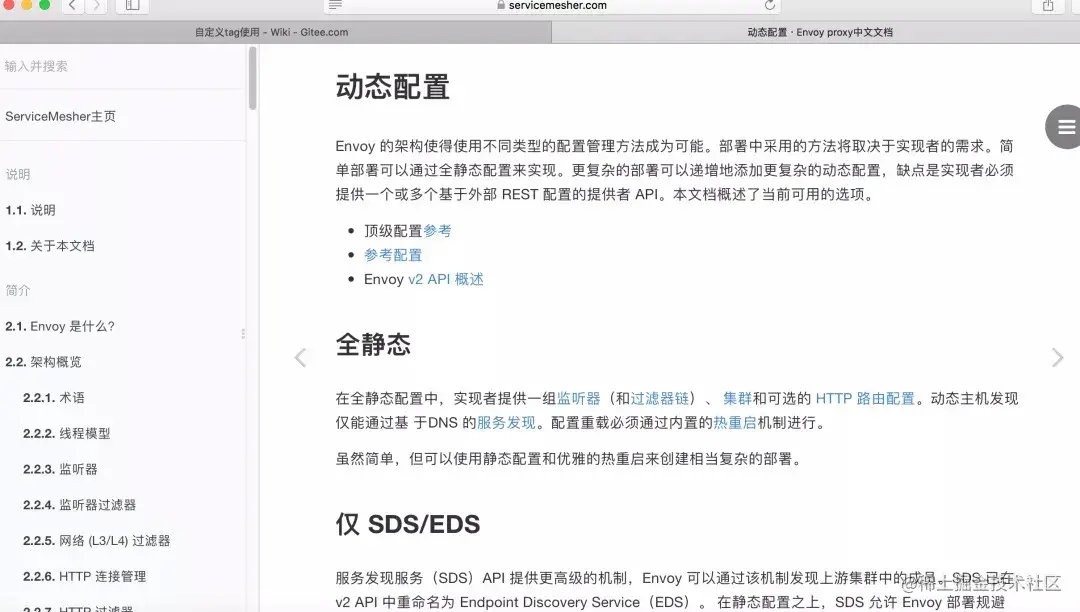This screenshot has width=1080, height=612.
Task: Open the 参考配置 link
Action: pyautogui.click(x=392, y=255)
